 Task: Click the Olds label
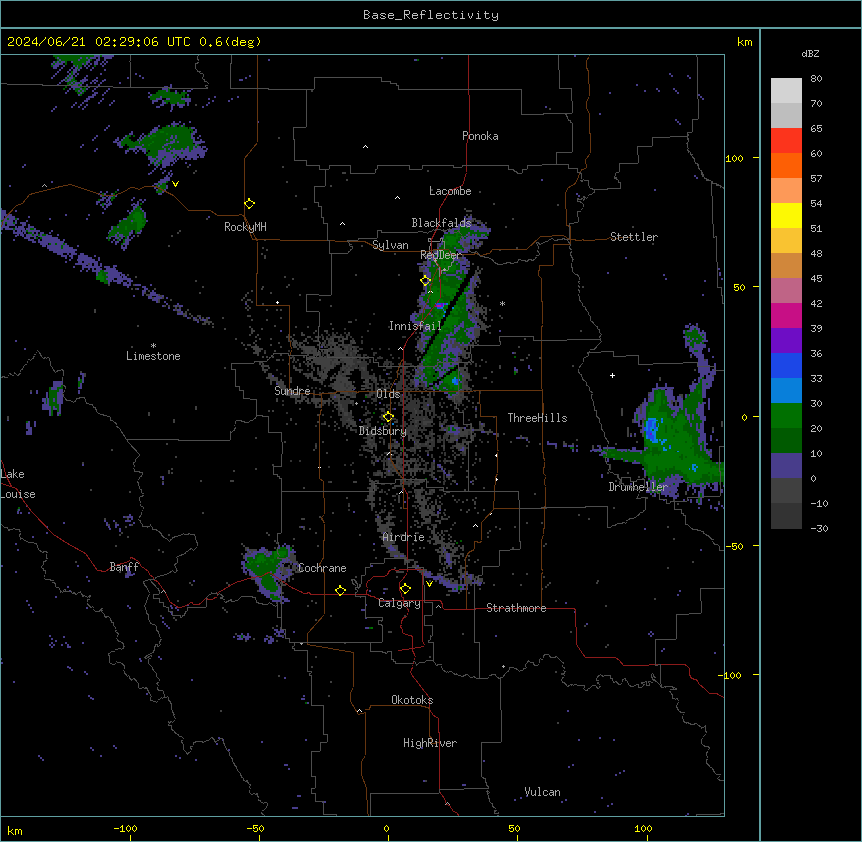pos(388,394)
